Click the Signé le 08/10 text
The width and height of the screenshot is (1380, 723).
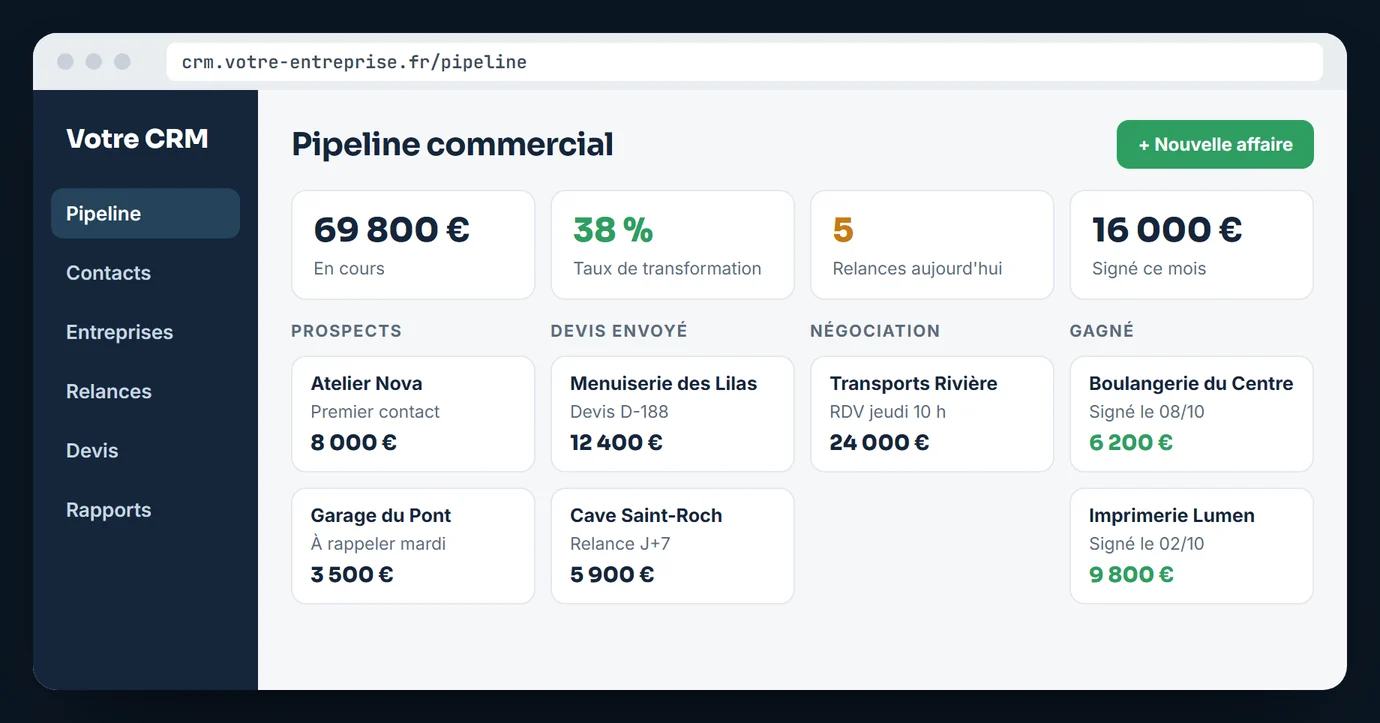pyautogui.click(x=1146, y=412)
